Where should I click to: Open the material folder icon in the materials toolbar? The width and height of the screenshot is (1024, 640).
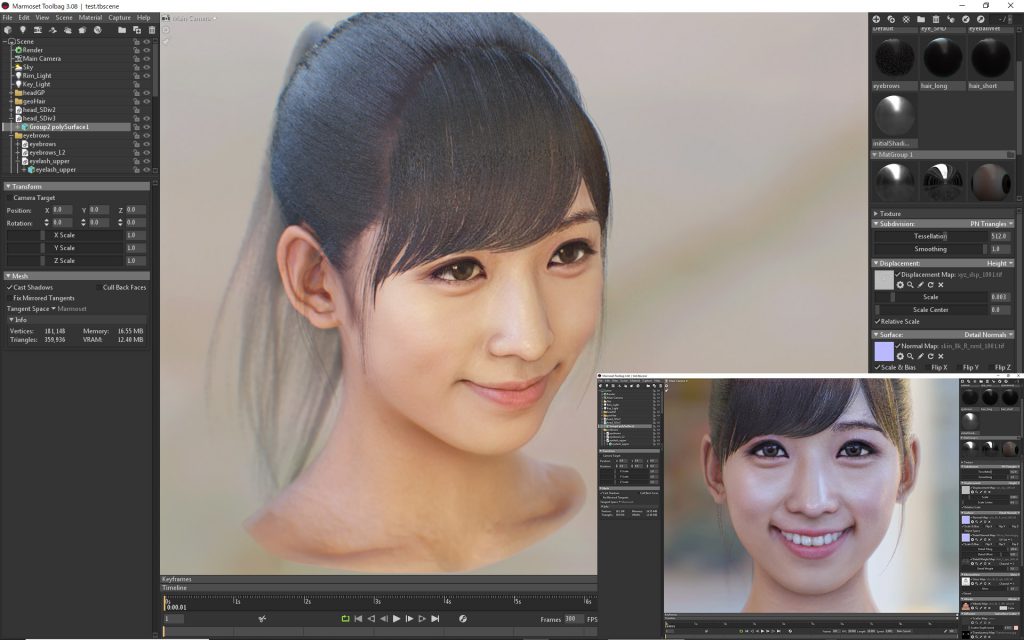(921, 20)
